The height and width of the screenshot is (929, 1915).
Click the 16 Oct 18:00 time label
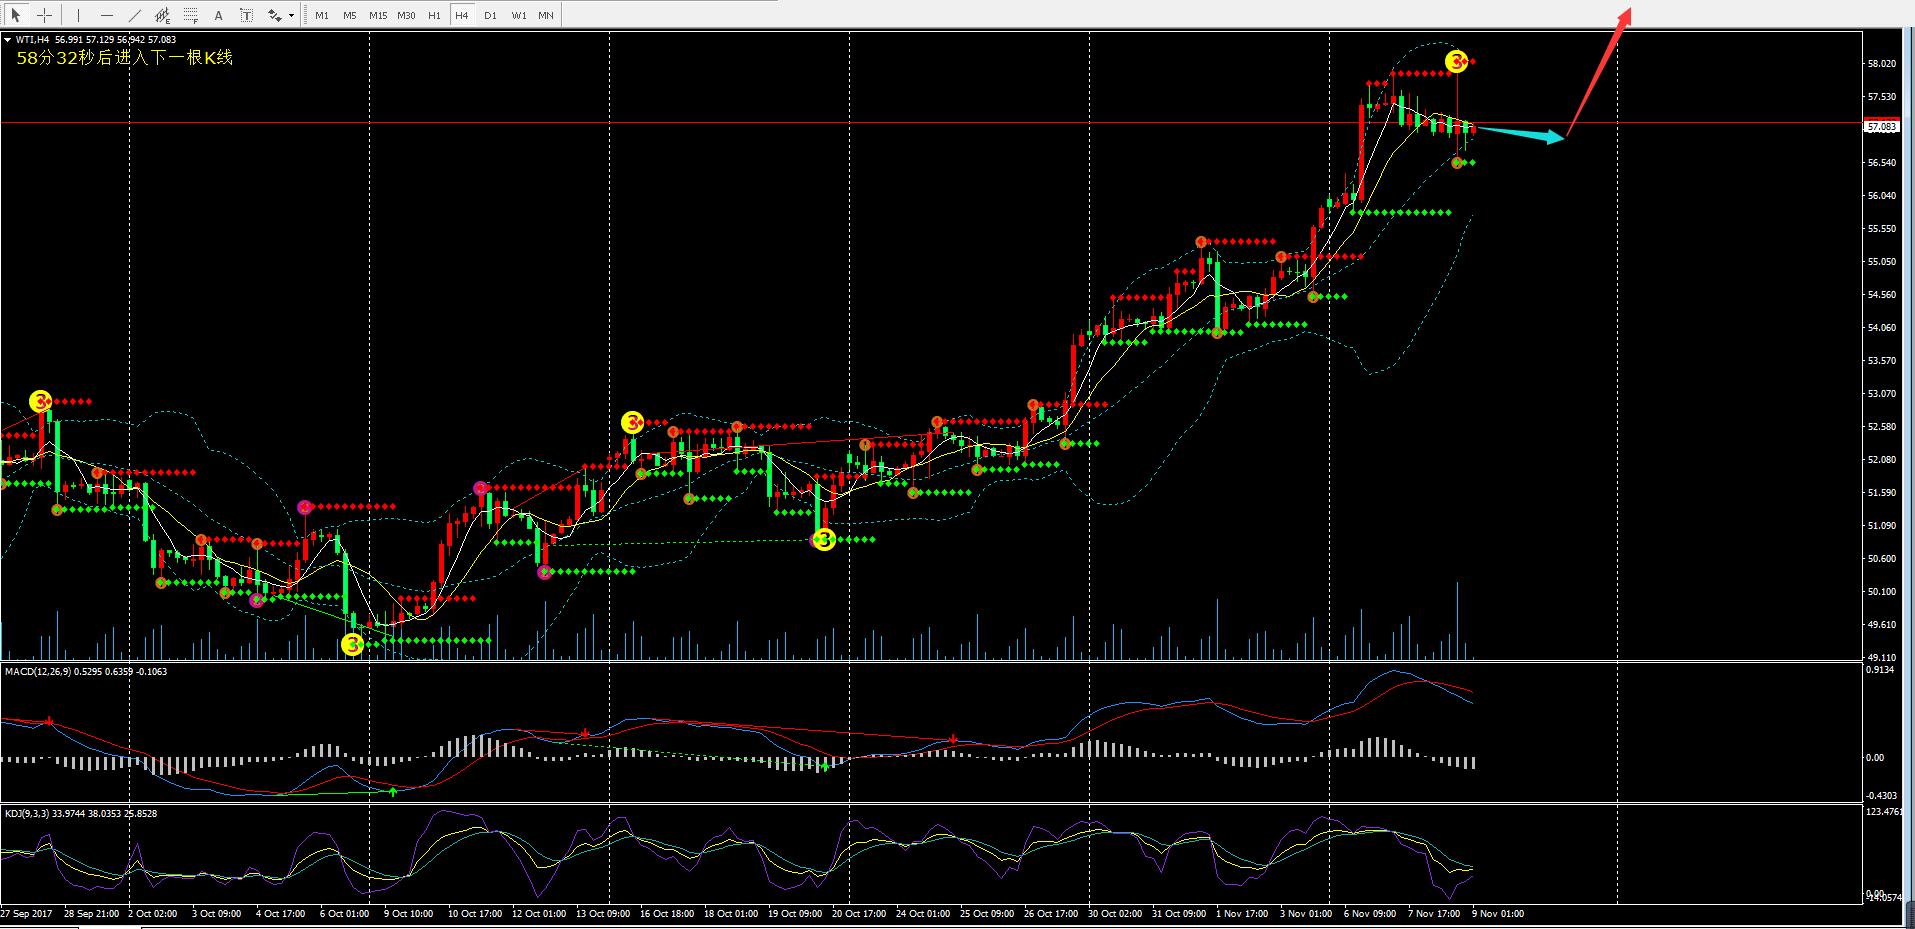point(667,914)
